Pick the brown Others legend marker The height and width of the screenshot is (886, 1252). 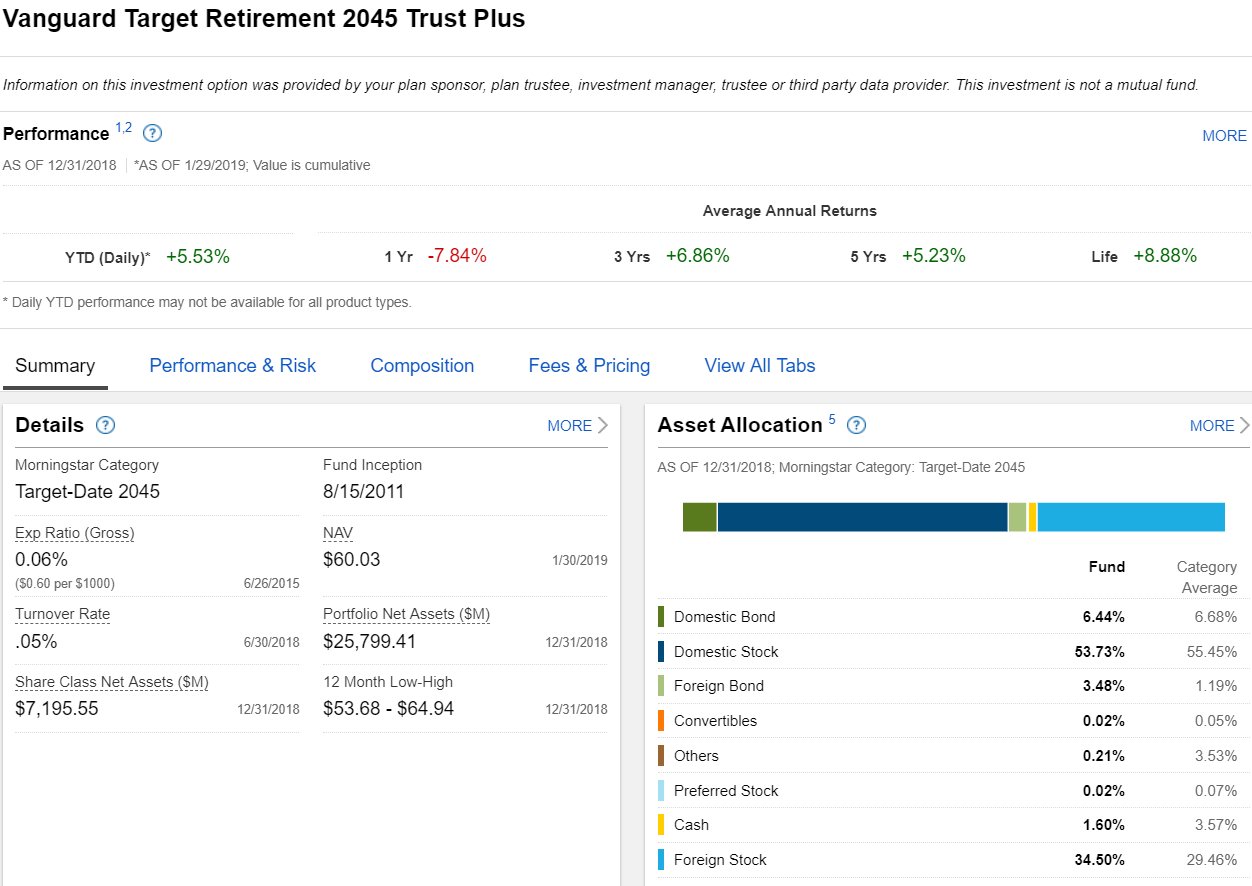661,756
